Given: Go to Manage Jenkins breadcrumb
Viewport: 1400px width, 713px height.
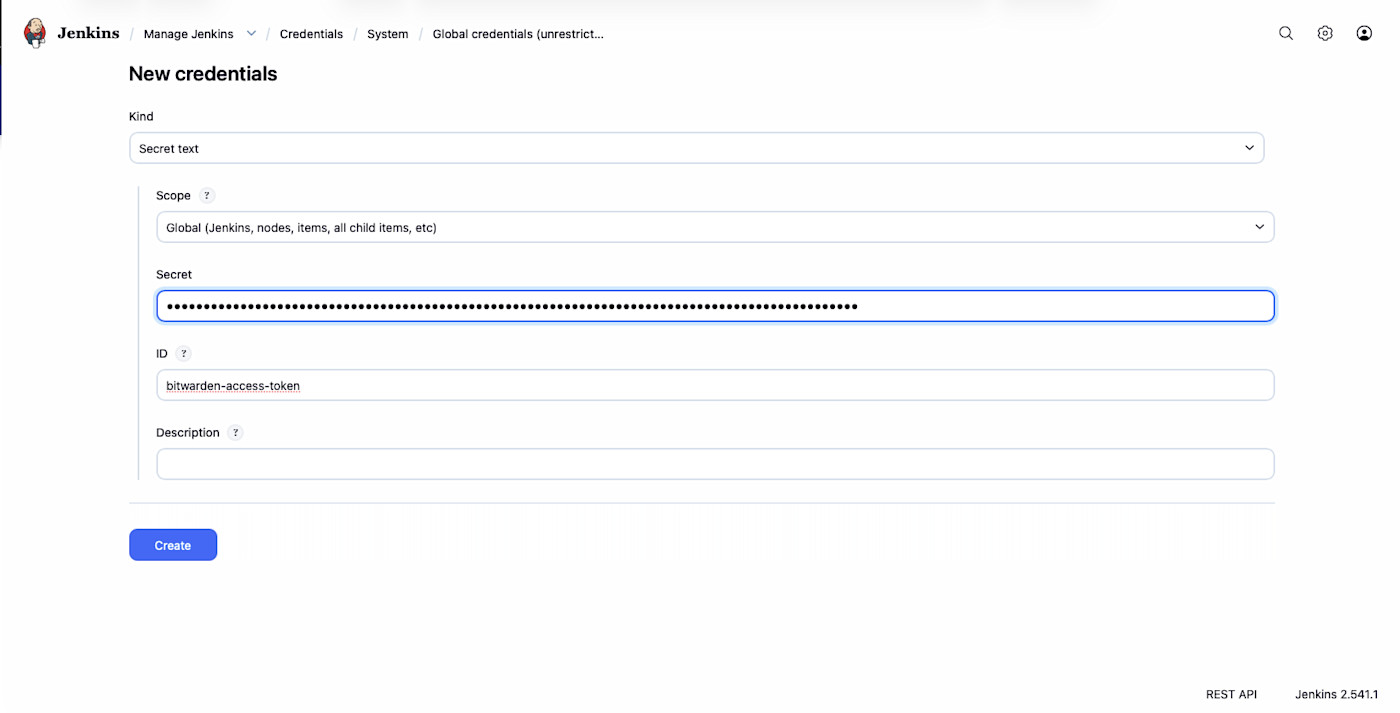Looking at the screenshot, I should click(x=188, y=34).
